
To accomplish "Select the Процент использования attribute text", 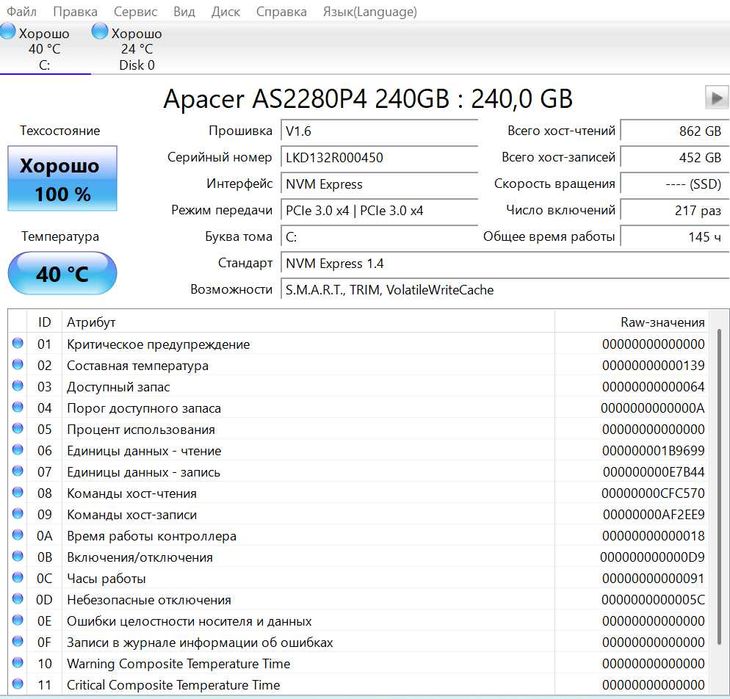I will pos(141,429).
